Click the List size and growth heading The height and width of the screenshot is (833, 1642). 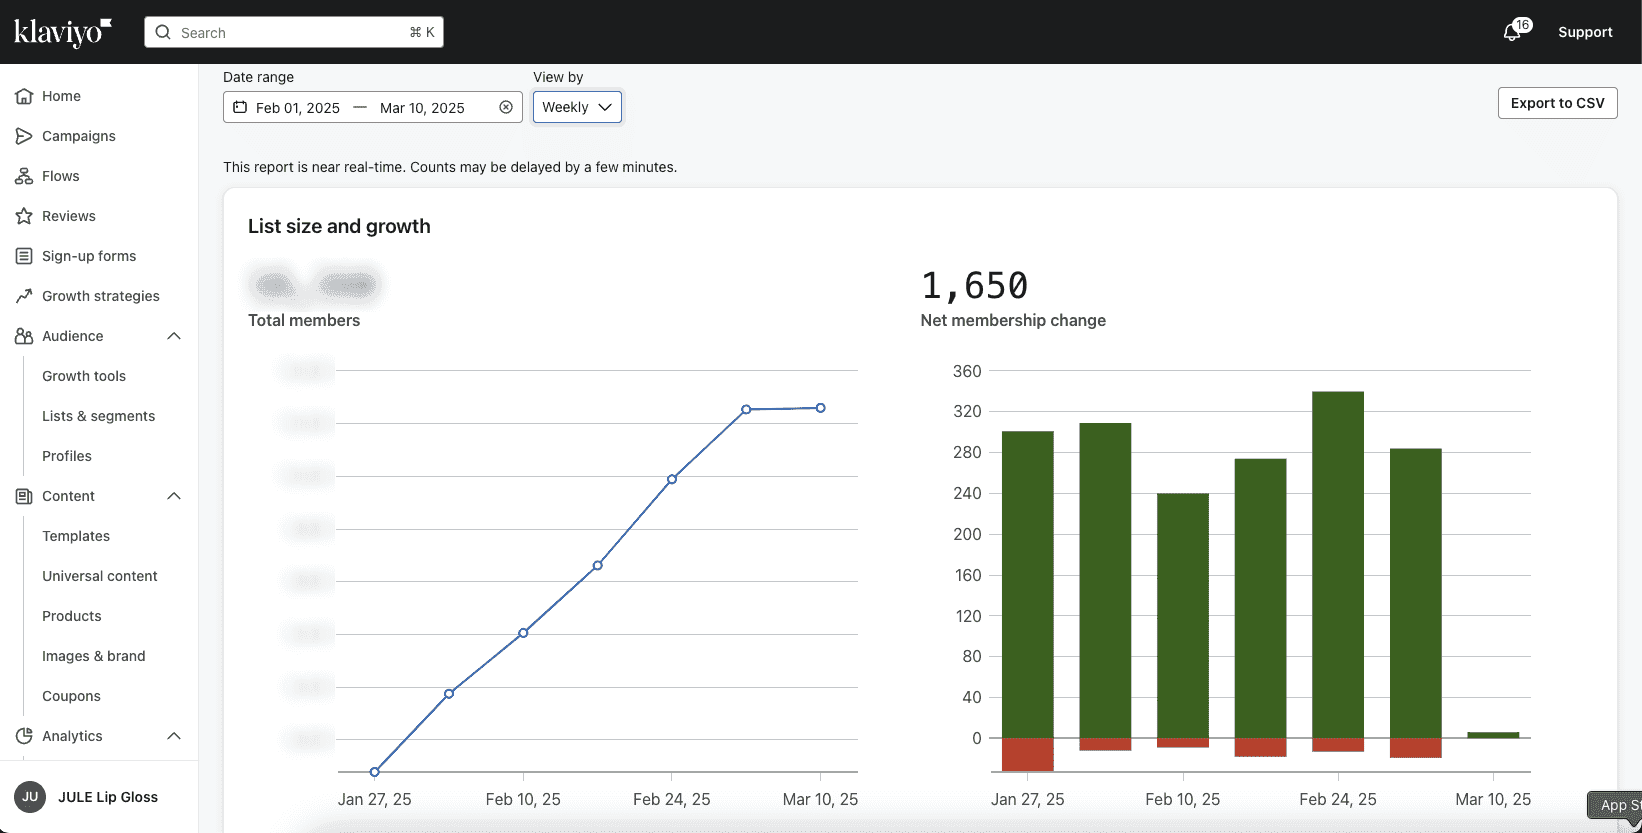coord(339,226)
